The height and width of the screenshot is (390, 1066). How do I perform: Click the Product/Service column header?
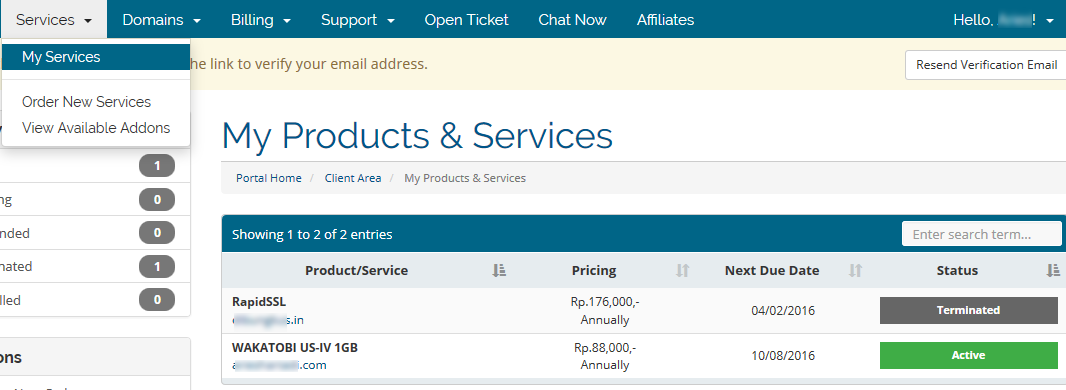point(356,270)
